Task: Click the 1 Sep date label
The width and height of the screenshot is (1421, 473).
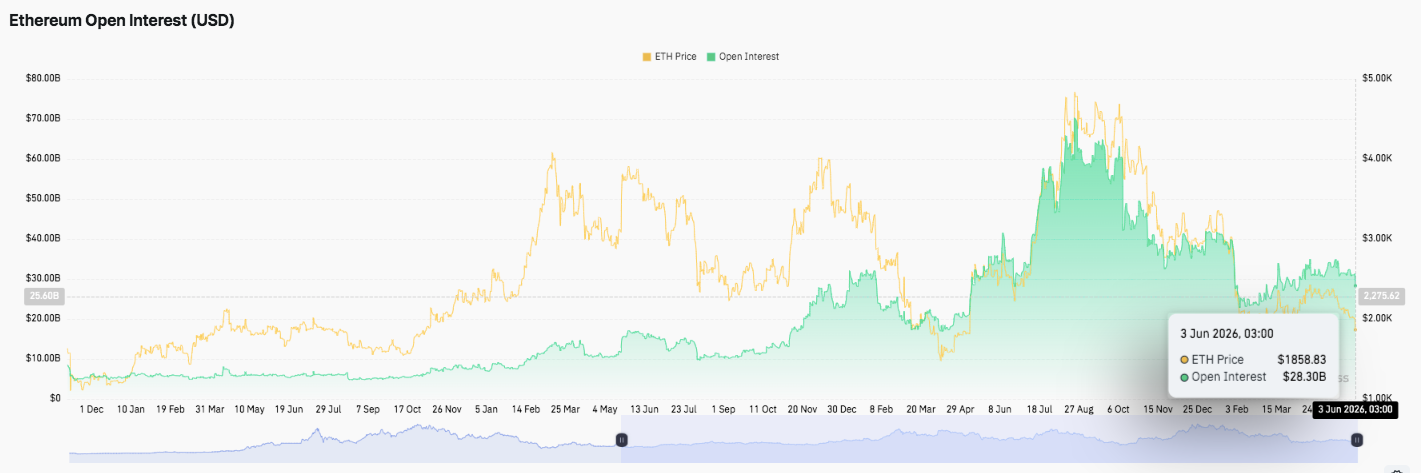Action: (x=723, y=409)
